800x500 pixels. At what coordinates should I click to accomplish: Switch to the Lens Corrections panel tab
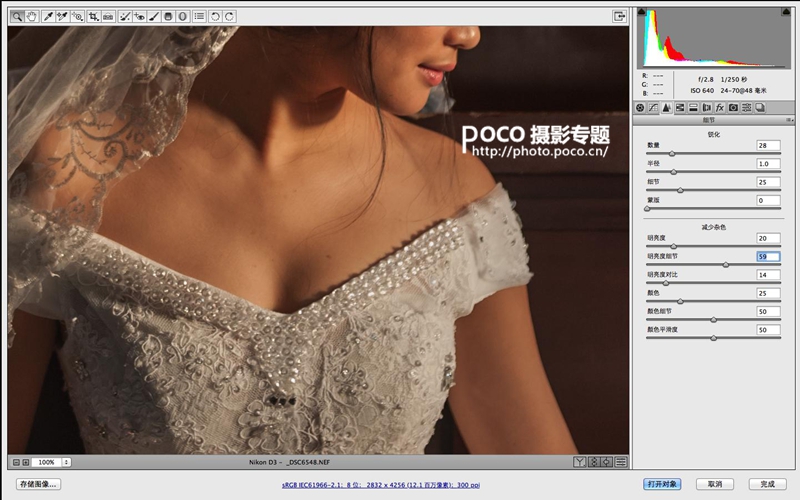pyautogui.click(x=707, y=108)
